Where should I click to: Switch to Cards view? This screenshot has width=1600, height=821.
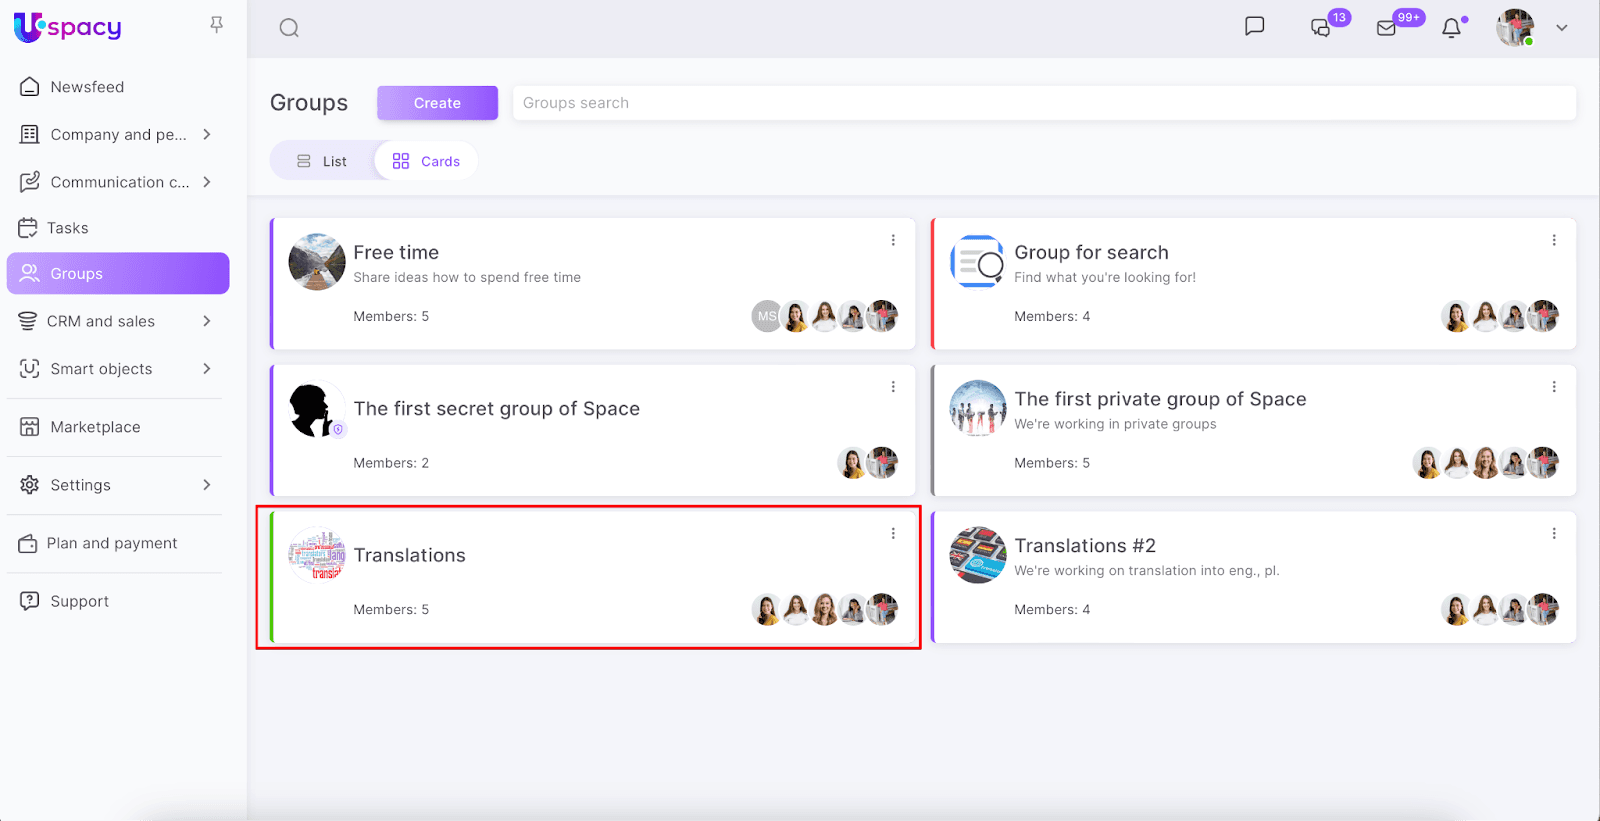point(427,161)
